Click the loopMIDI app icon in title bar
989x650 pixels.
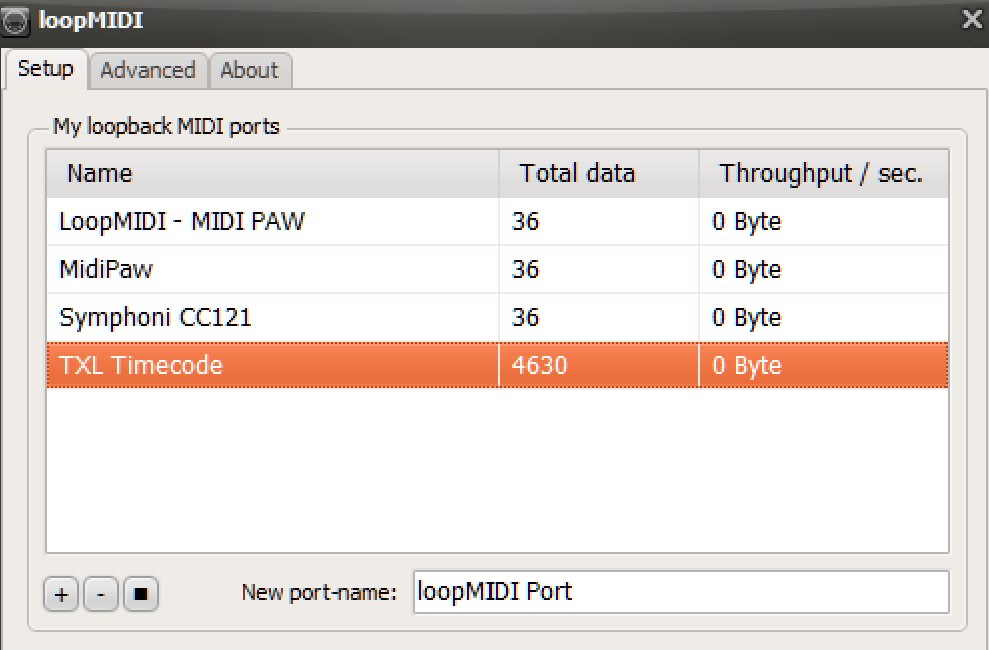(17, 20)
